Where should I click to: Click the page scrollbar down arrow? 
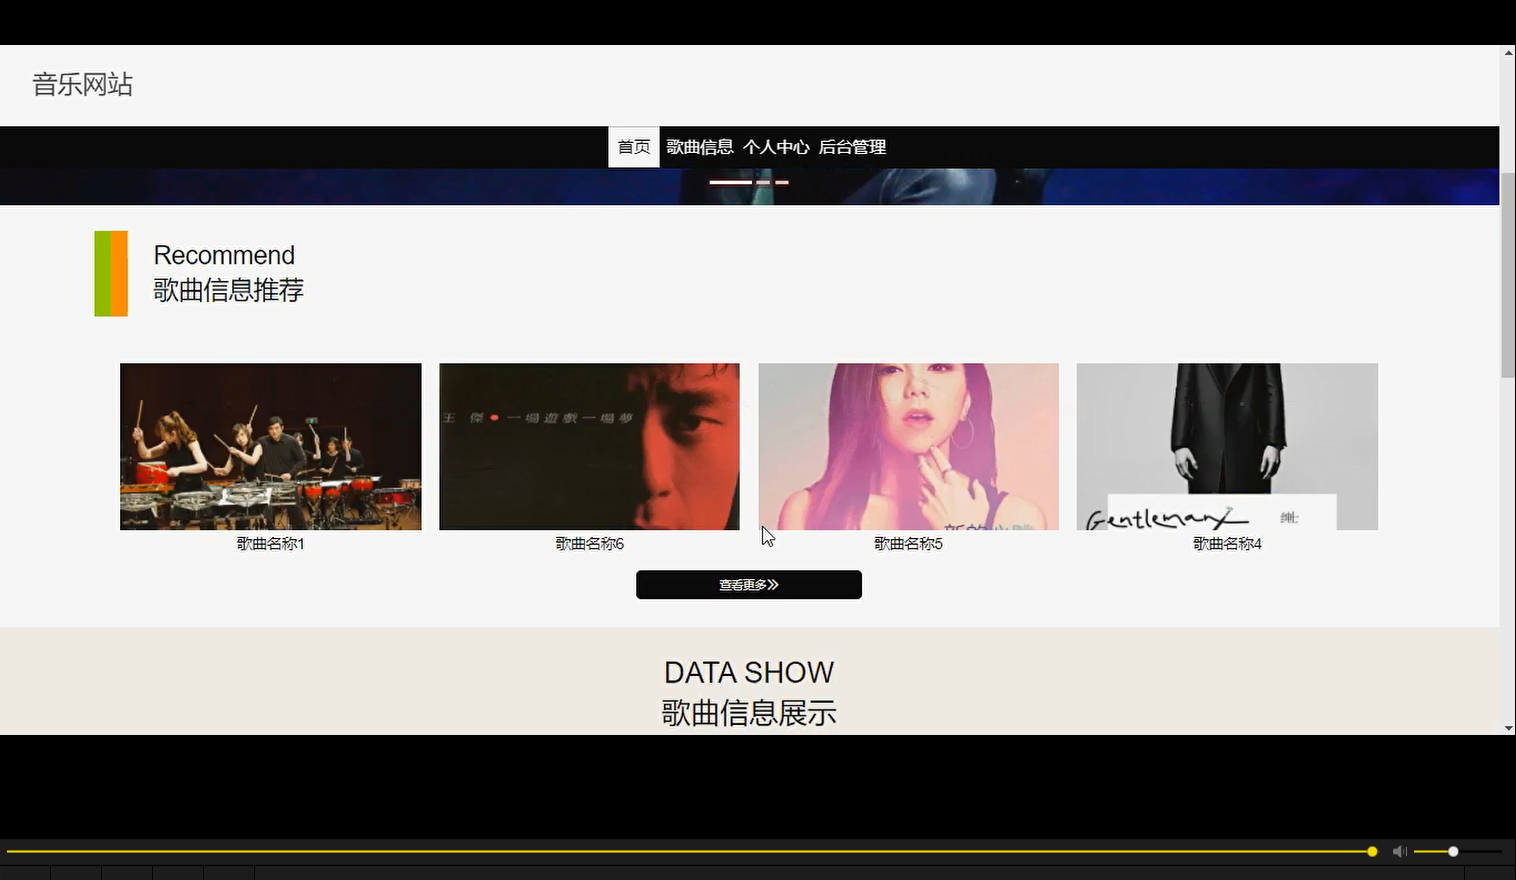coord(1508,728)
